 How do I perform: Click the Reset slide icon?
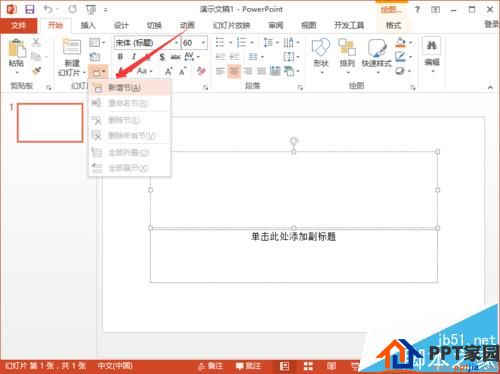[x=95, y=57]
